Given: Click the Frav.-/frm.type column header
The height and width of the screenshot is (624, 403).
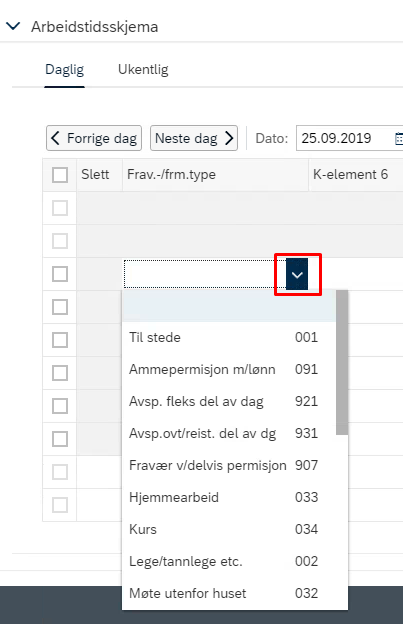Looking at the screenshot, I should (x=215, y=174).
